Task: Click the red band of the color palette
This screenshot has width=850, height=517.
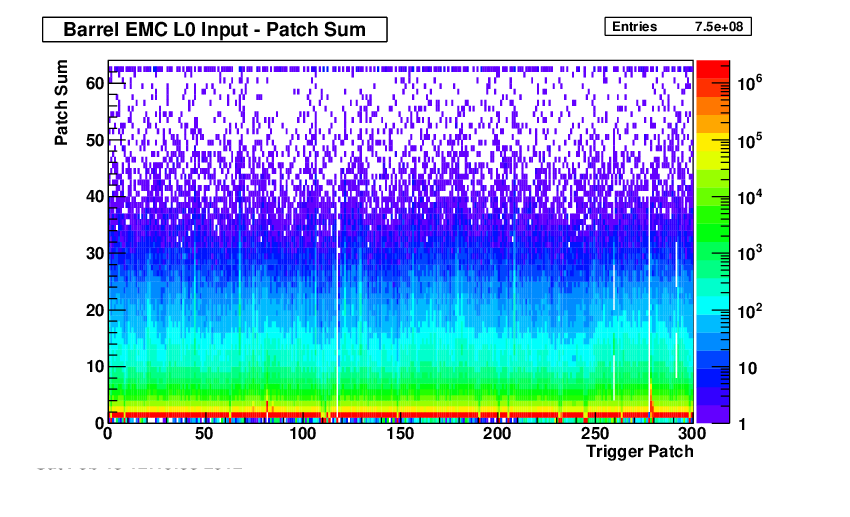Action: point(712,69)
